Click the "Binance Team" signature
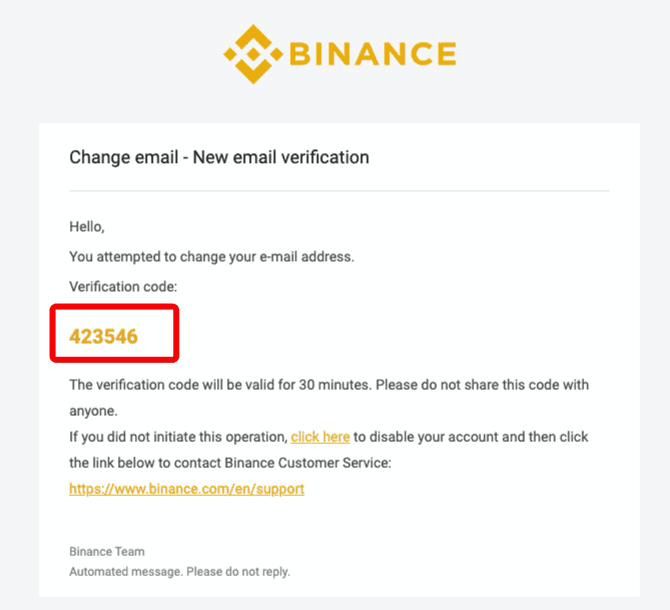670x610 pixels. pyautogui.click(x=107, y=551)
